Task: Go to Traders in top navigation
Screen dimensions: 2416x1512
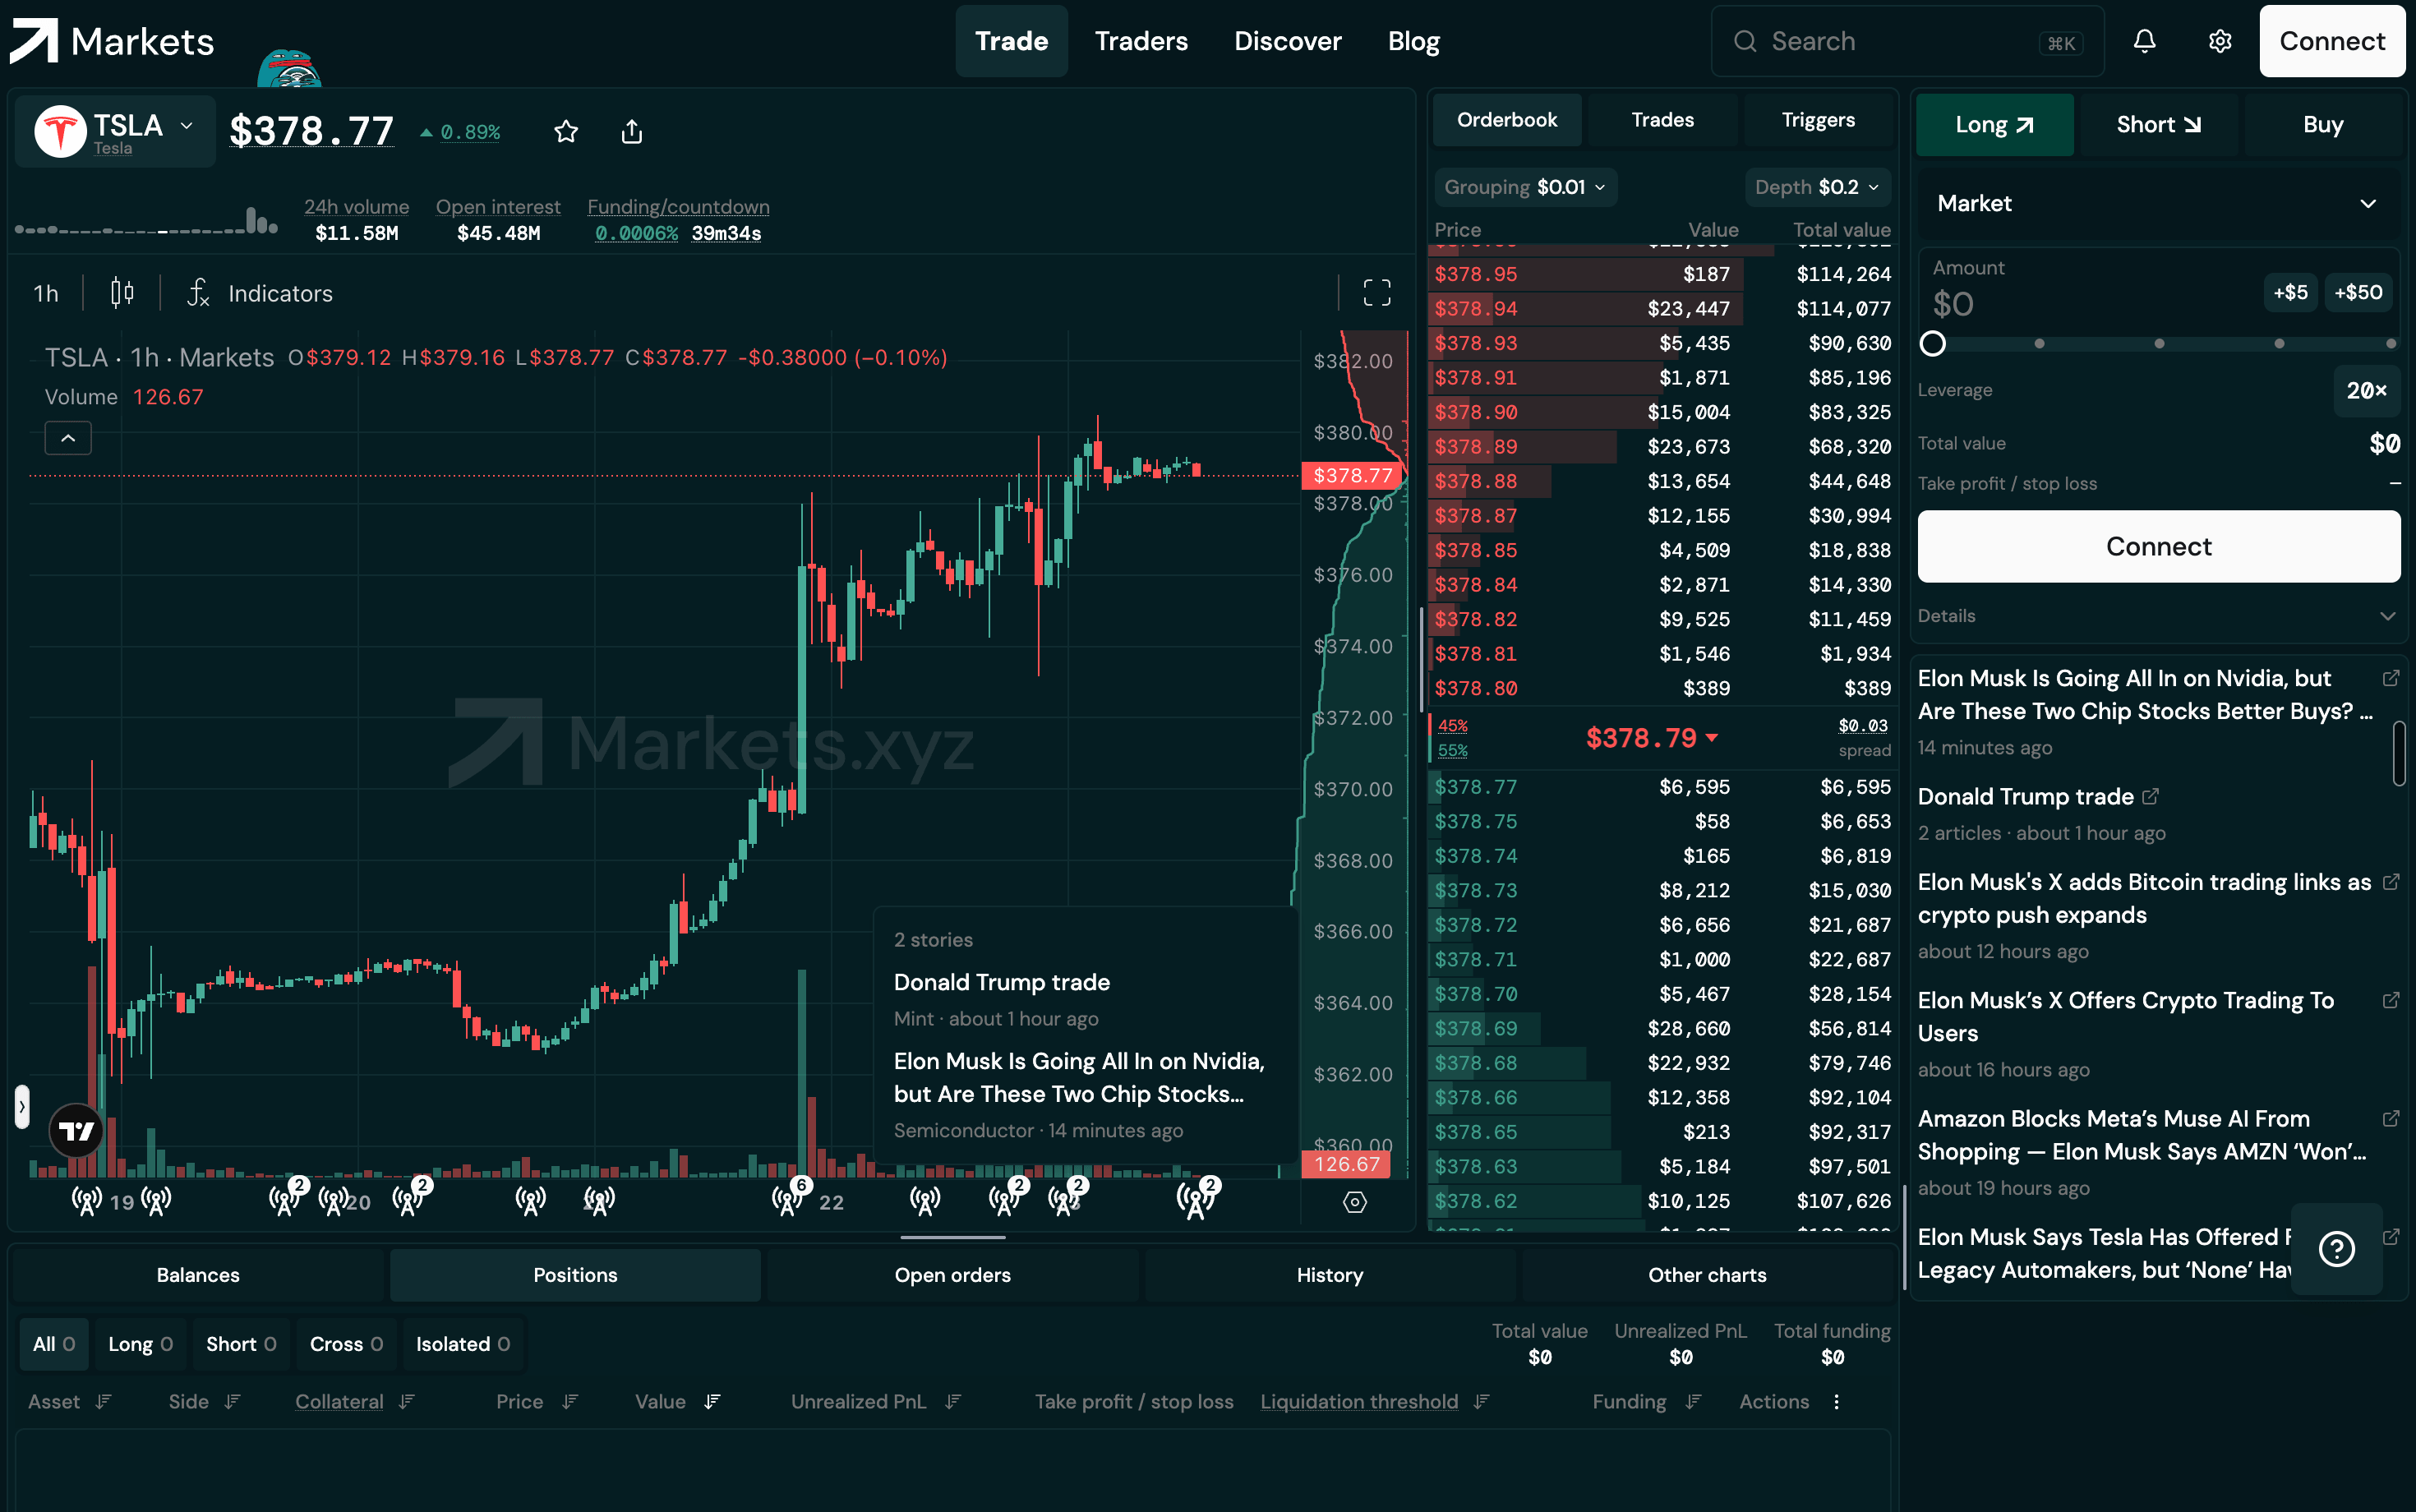Action: coord(1141,41)
